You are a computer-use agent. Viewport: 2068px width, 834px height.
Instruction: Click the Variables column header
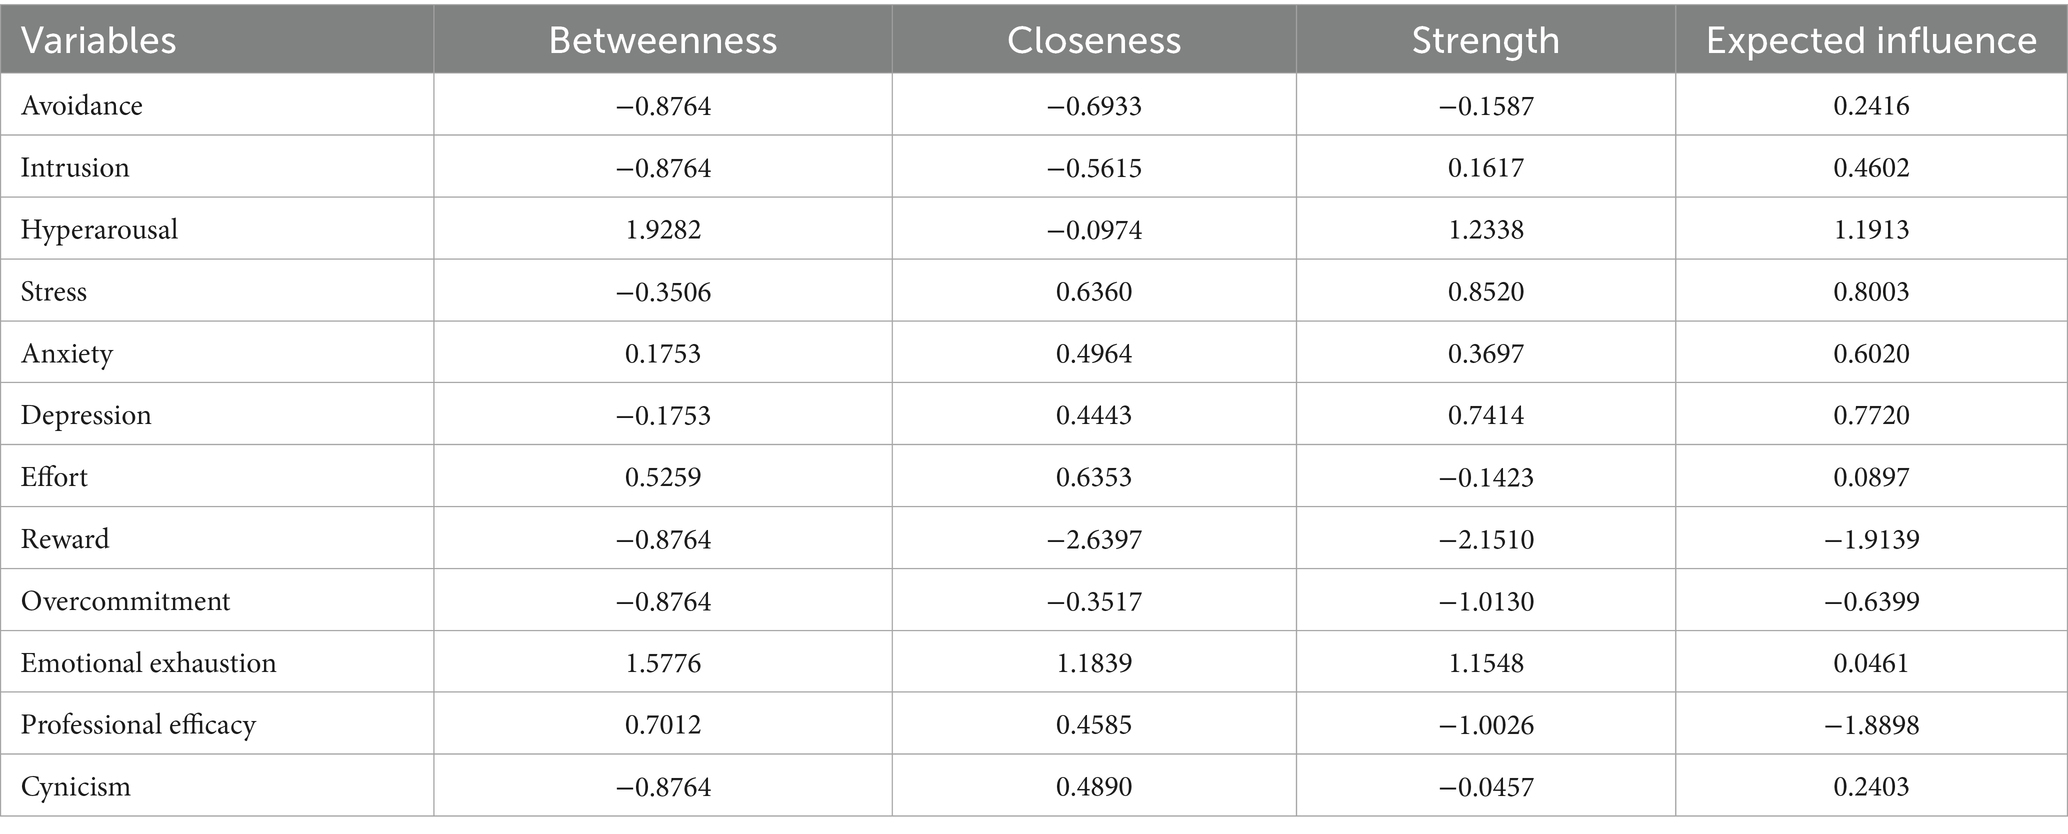pos(98,41)
